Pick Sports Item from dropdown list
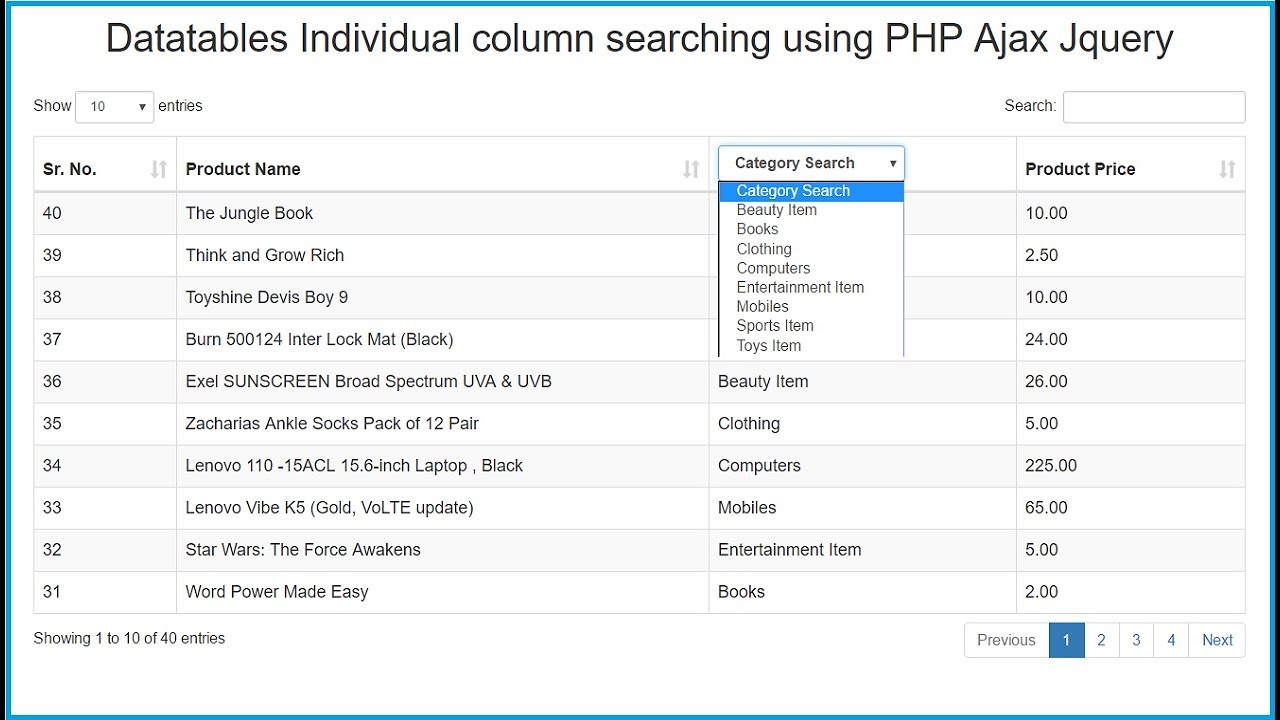The image size is (1280, 720). (775, 326)
